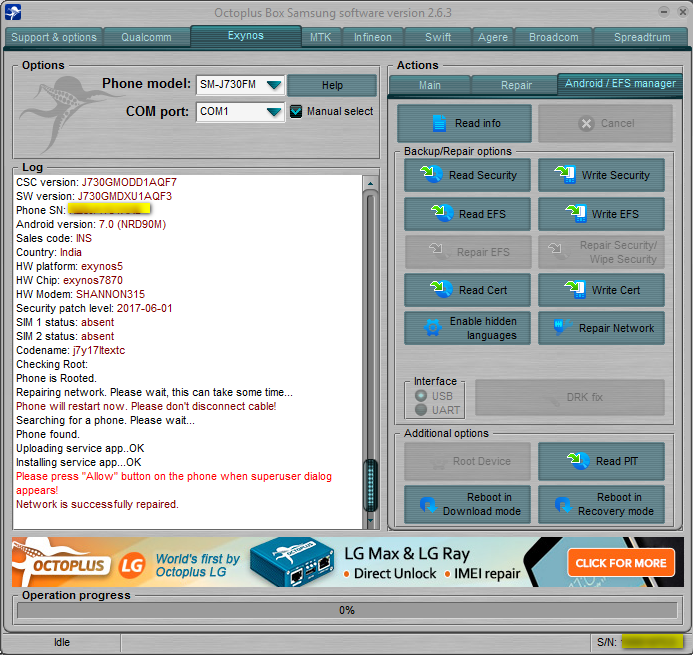Click the Reboot in Recovery mode icon
This screenshot has height=655, width=693.
563,504
